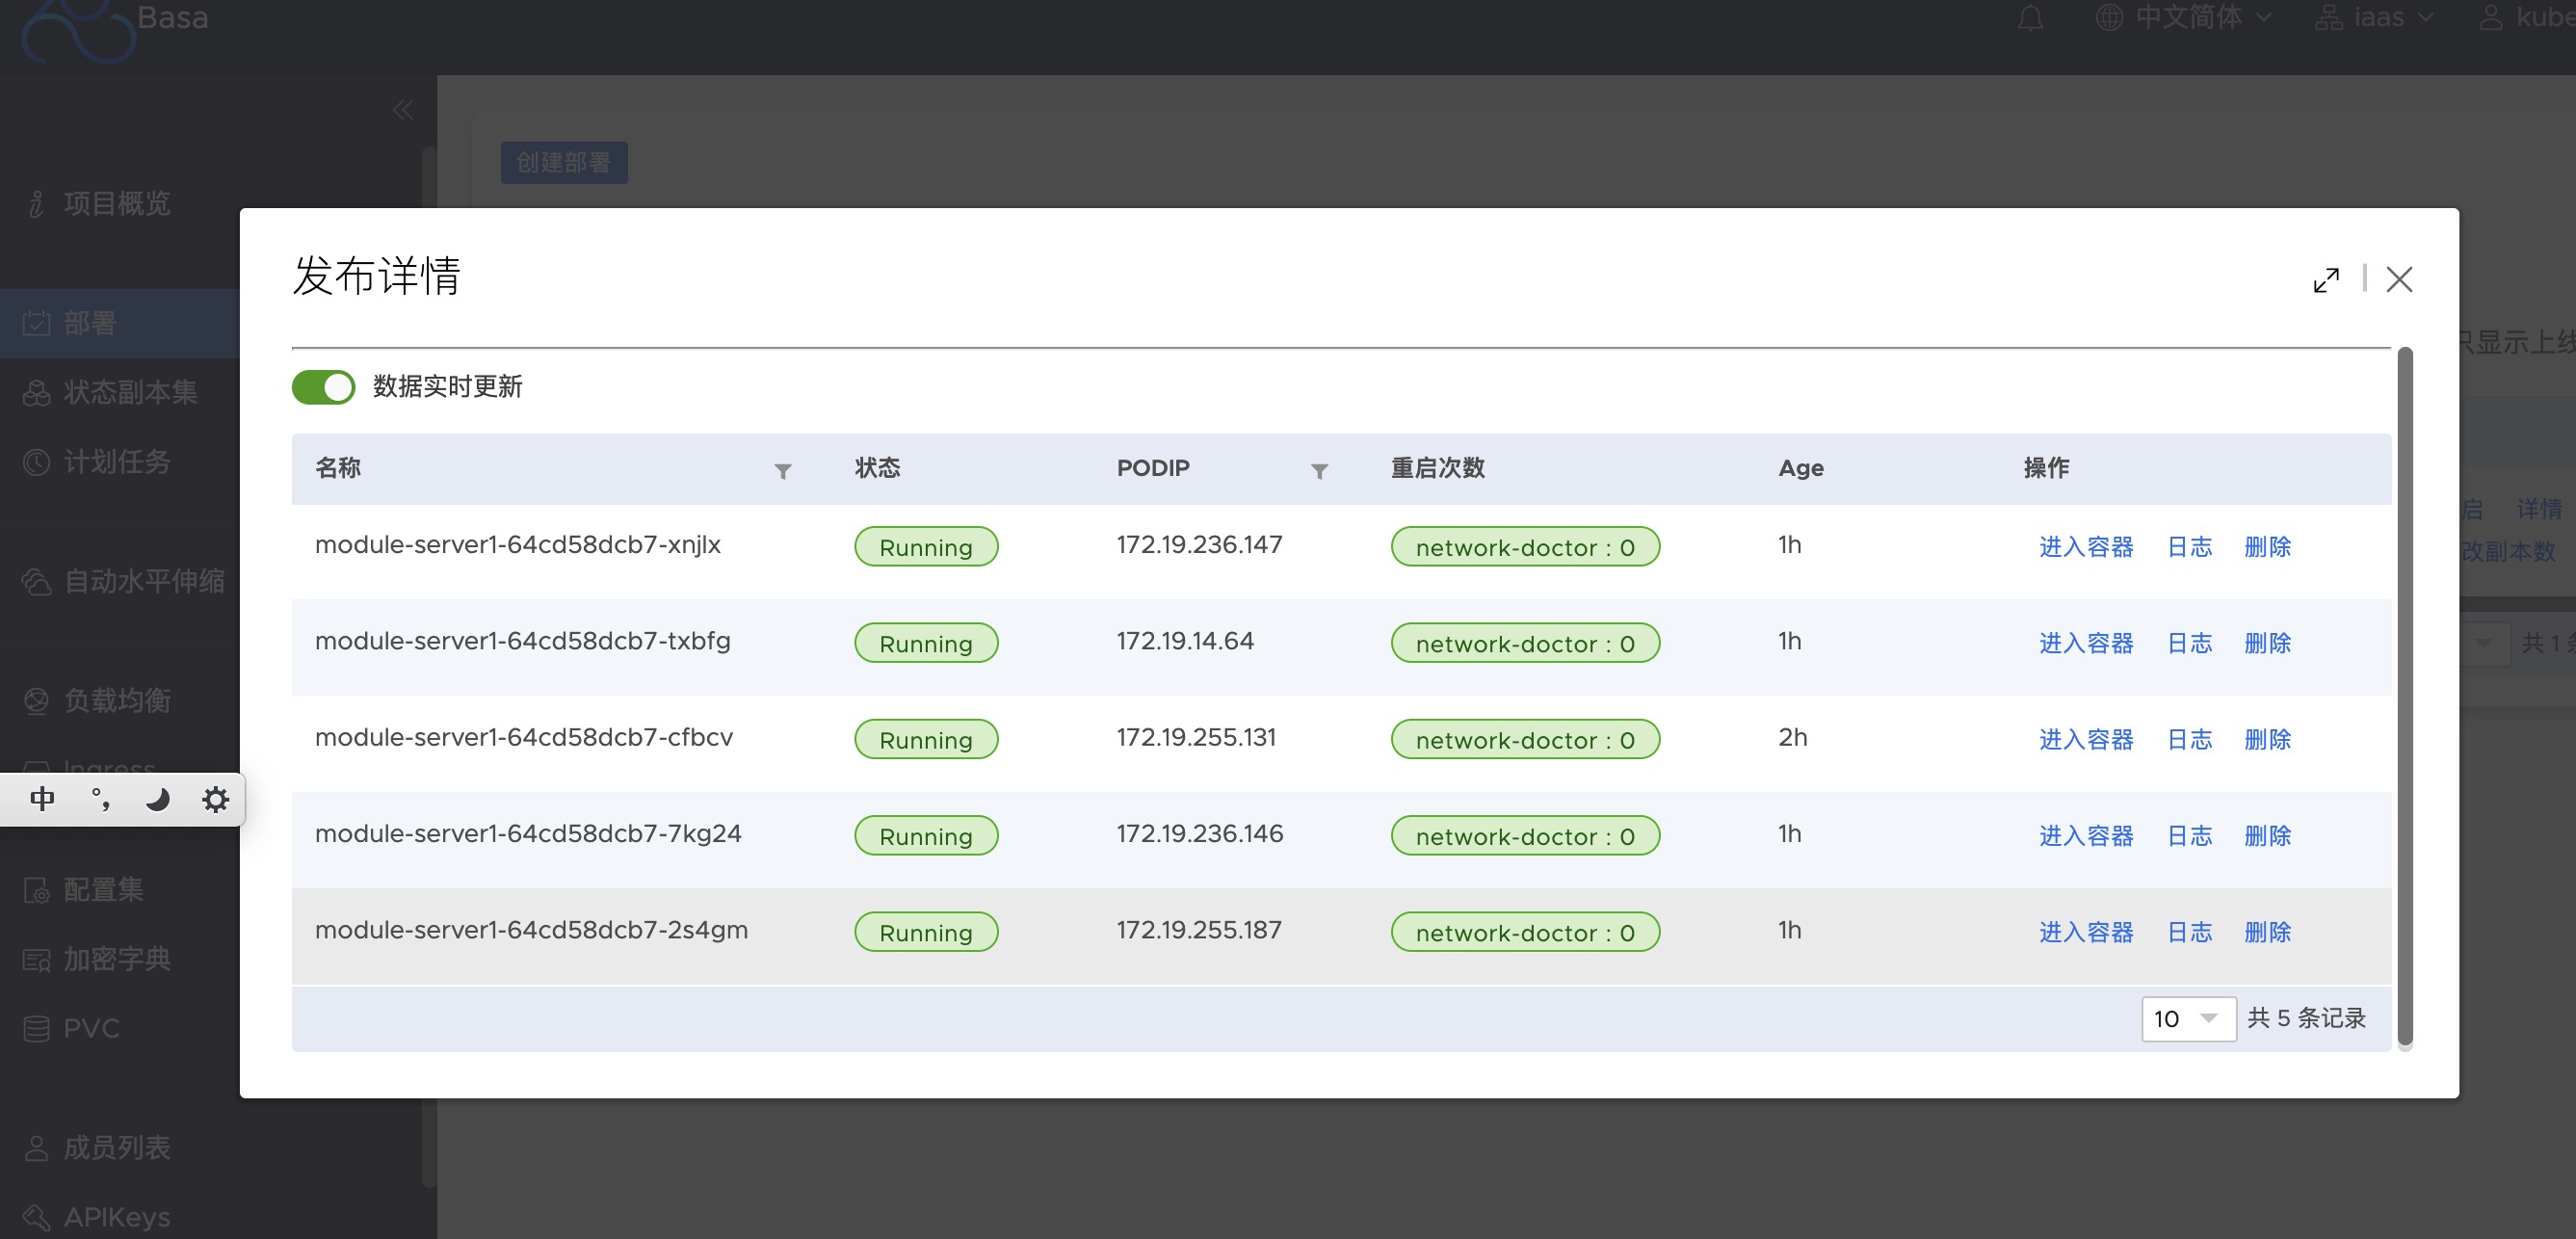Click the filter icon in 名称 column

(x=783, y=471)
